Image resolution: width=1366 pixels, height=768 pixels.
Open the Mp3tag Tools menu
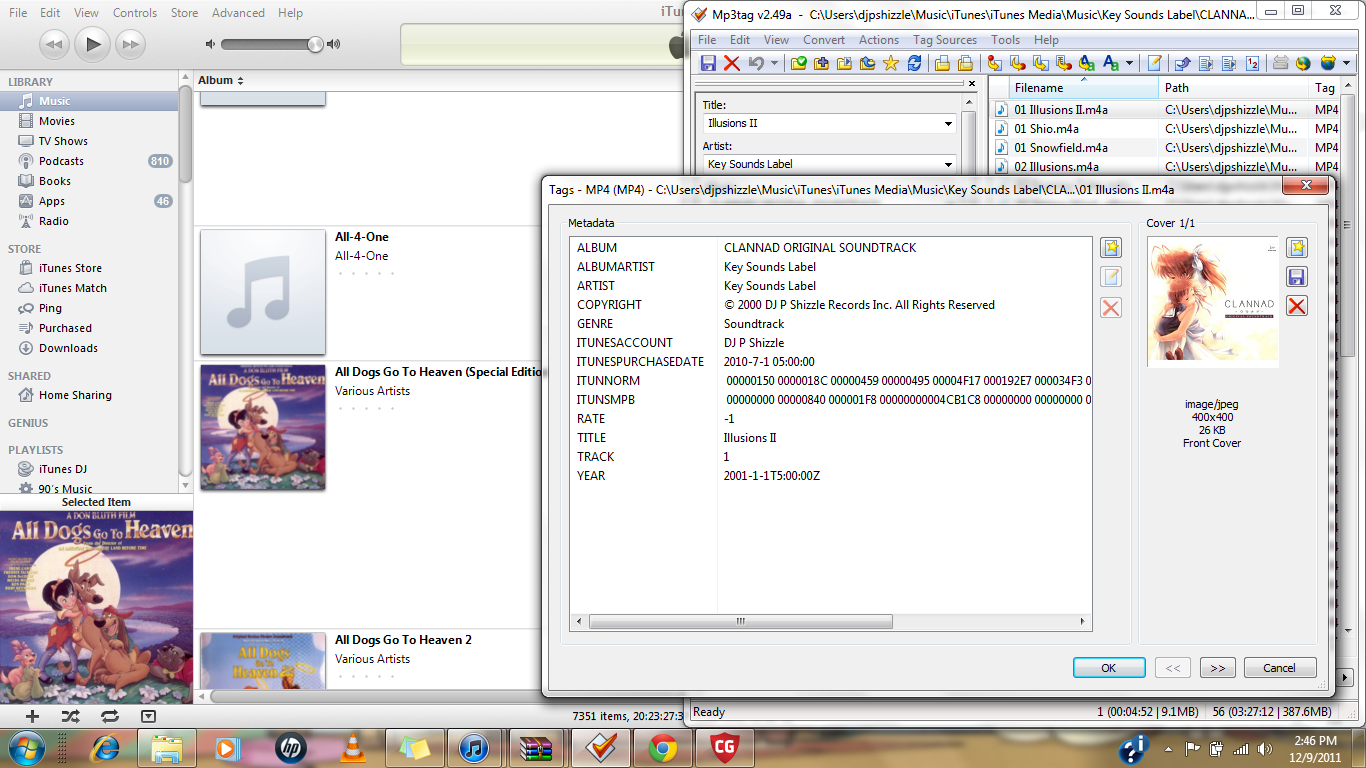tap(1006, 40)
